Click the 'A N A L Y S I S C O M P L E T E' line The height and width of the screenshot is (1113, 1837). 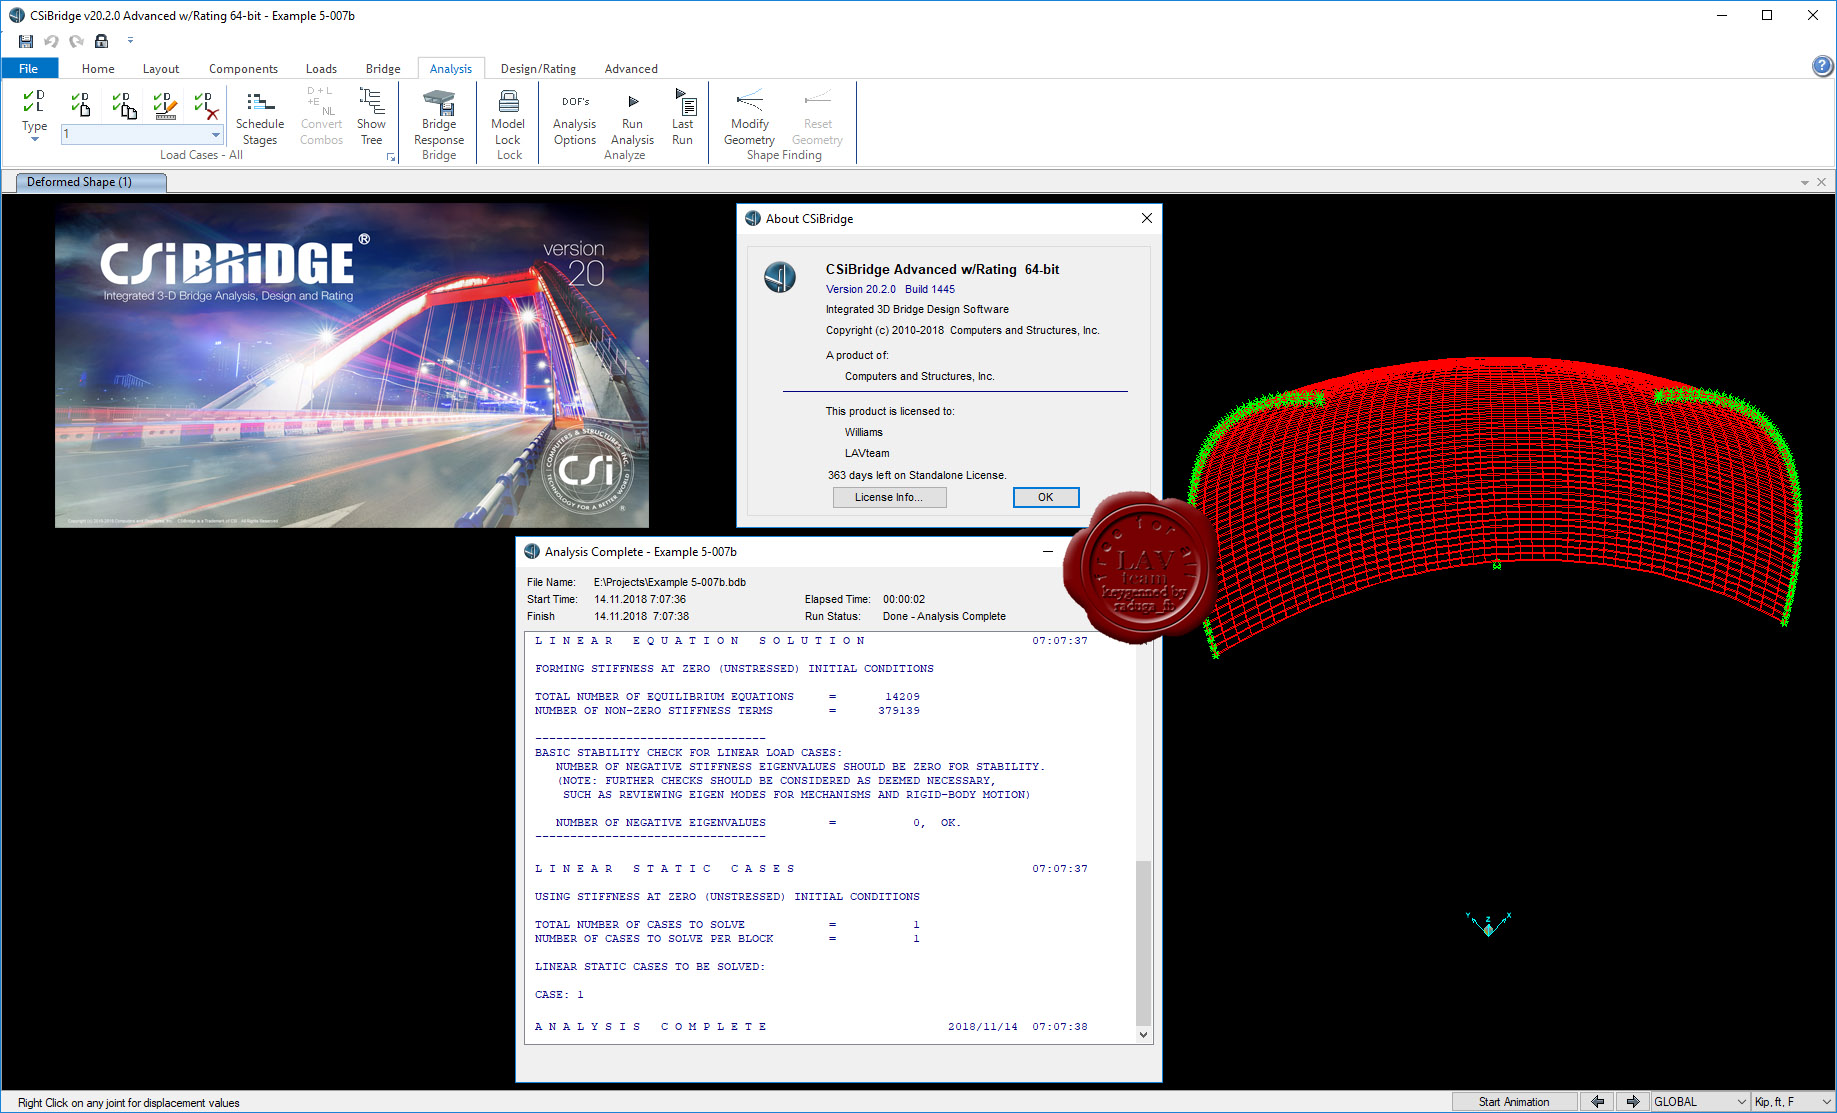(651, 1027)
